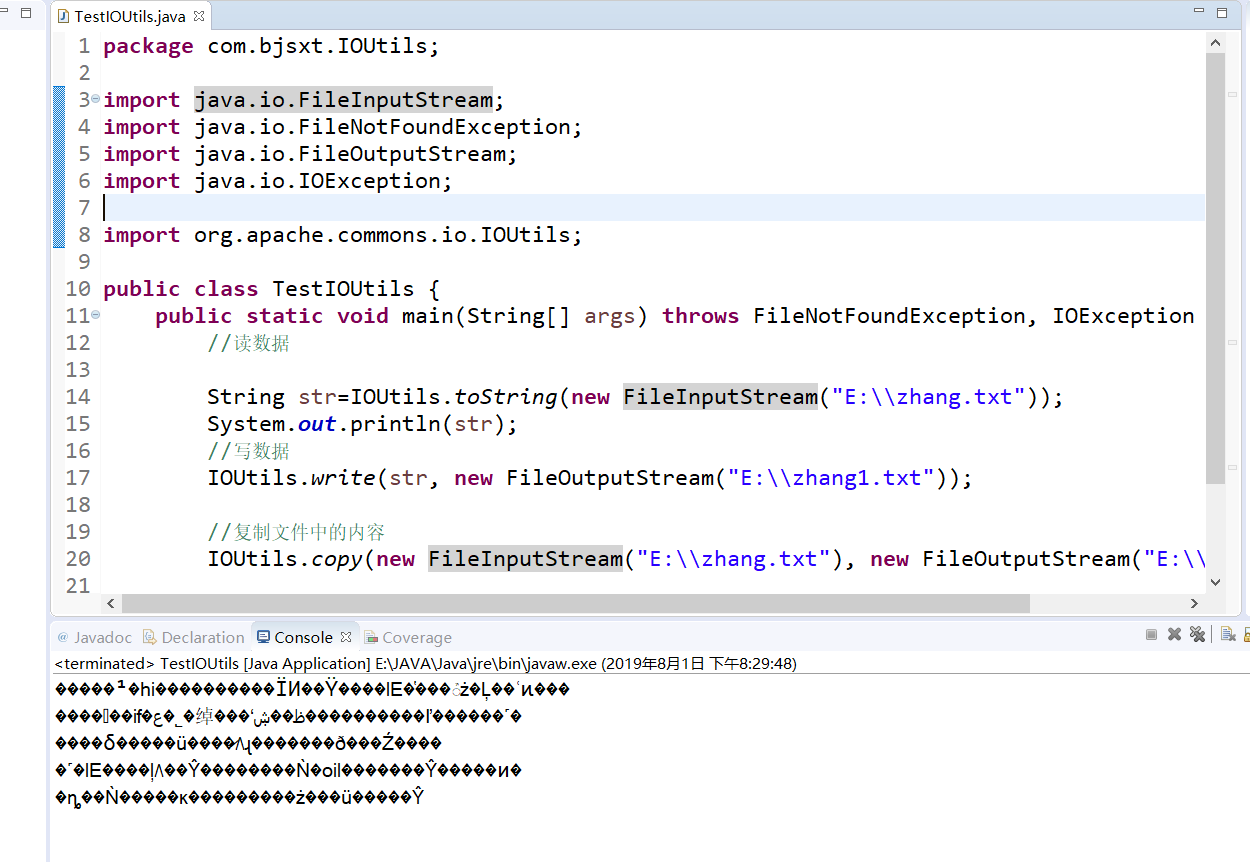This screenshot has width=1250, height=862.
Task: Open the Coverage view tab
Action: tap(408, 637)
